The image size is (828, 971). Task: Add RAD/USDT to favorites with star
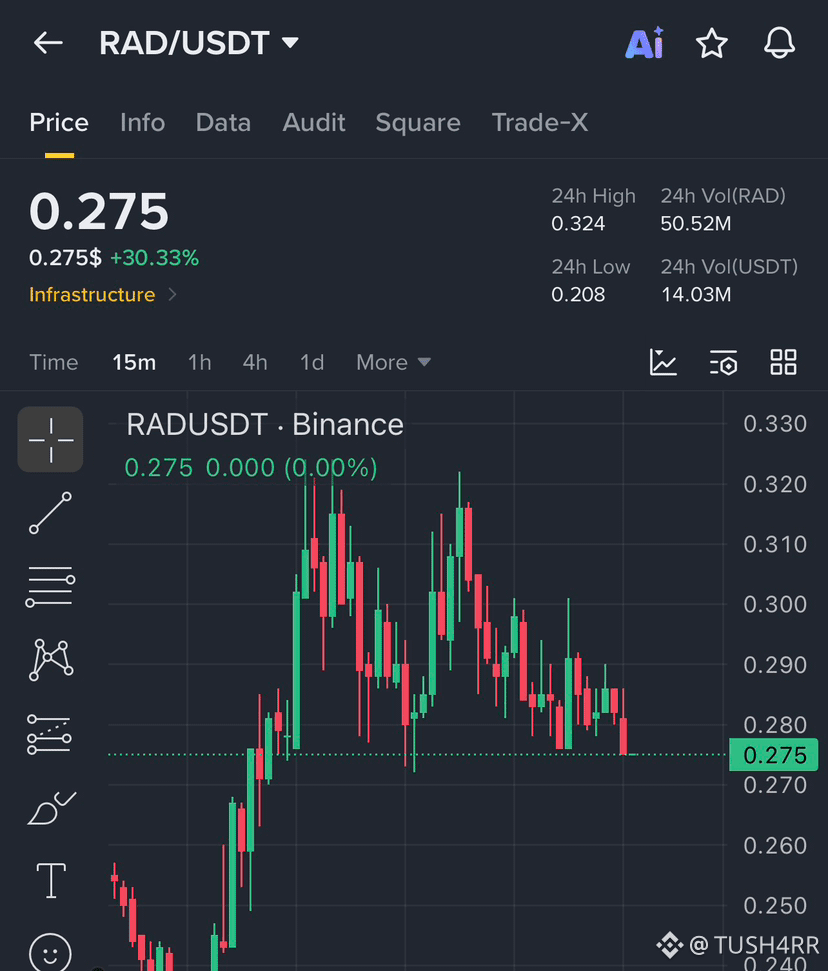(x=712, y=43)
